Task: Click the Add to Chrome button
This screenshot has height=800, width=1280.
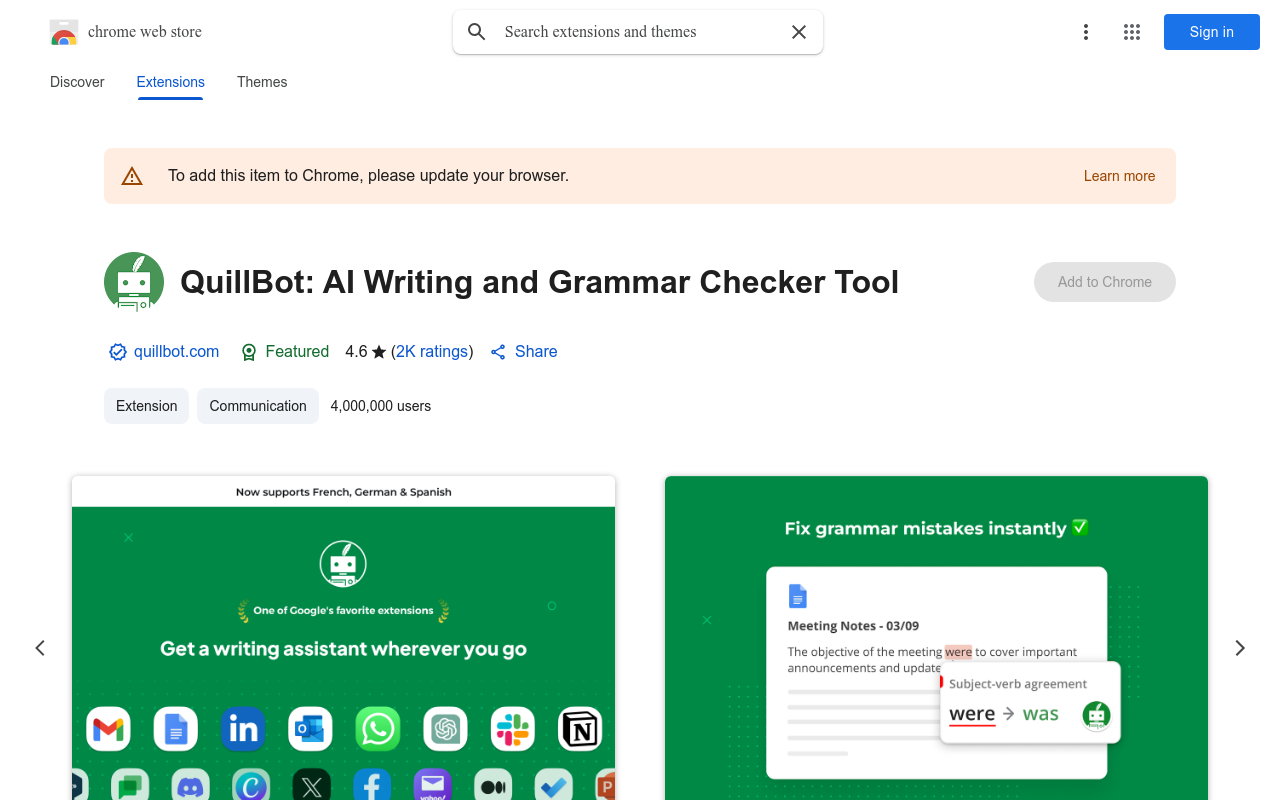Action: tap(1105, 282)
